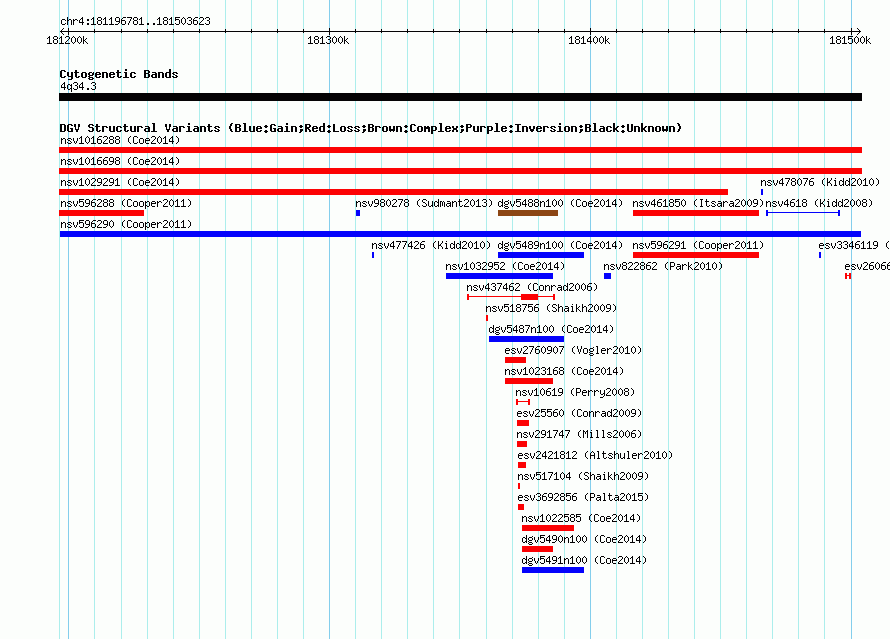Select the esv2760907 (Vogler2010) label

(x=573, y=350)
